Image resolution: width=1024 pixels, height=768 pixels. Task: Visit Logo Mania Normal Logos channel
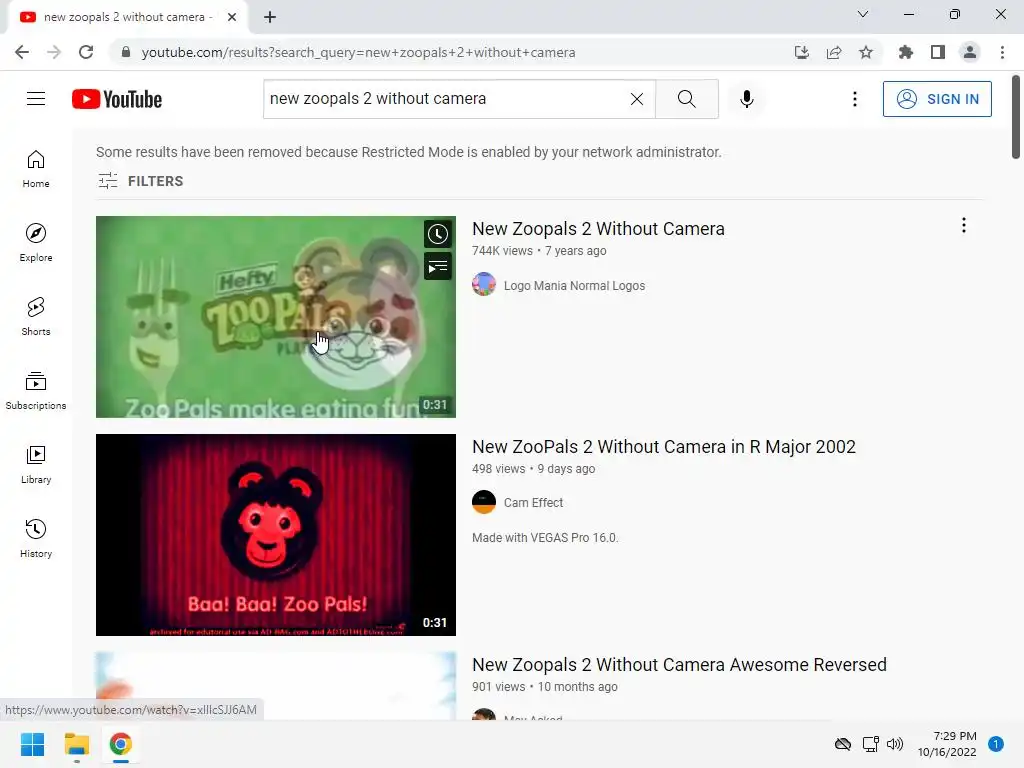pyautogui.click(x=574, y=285)
